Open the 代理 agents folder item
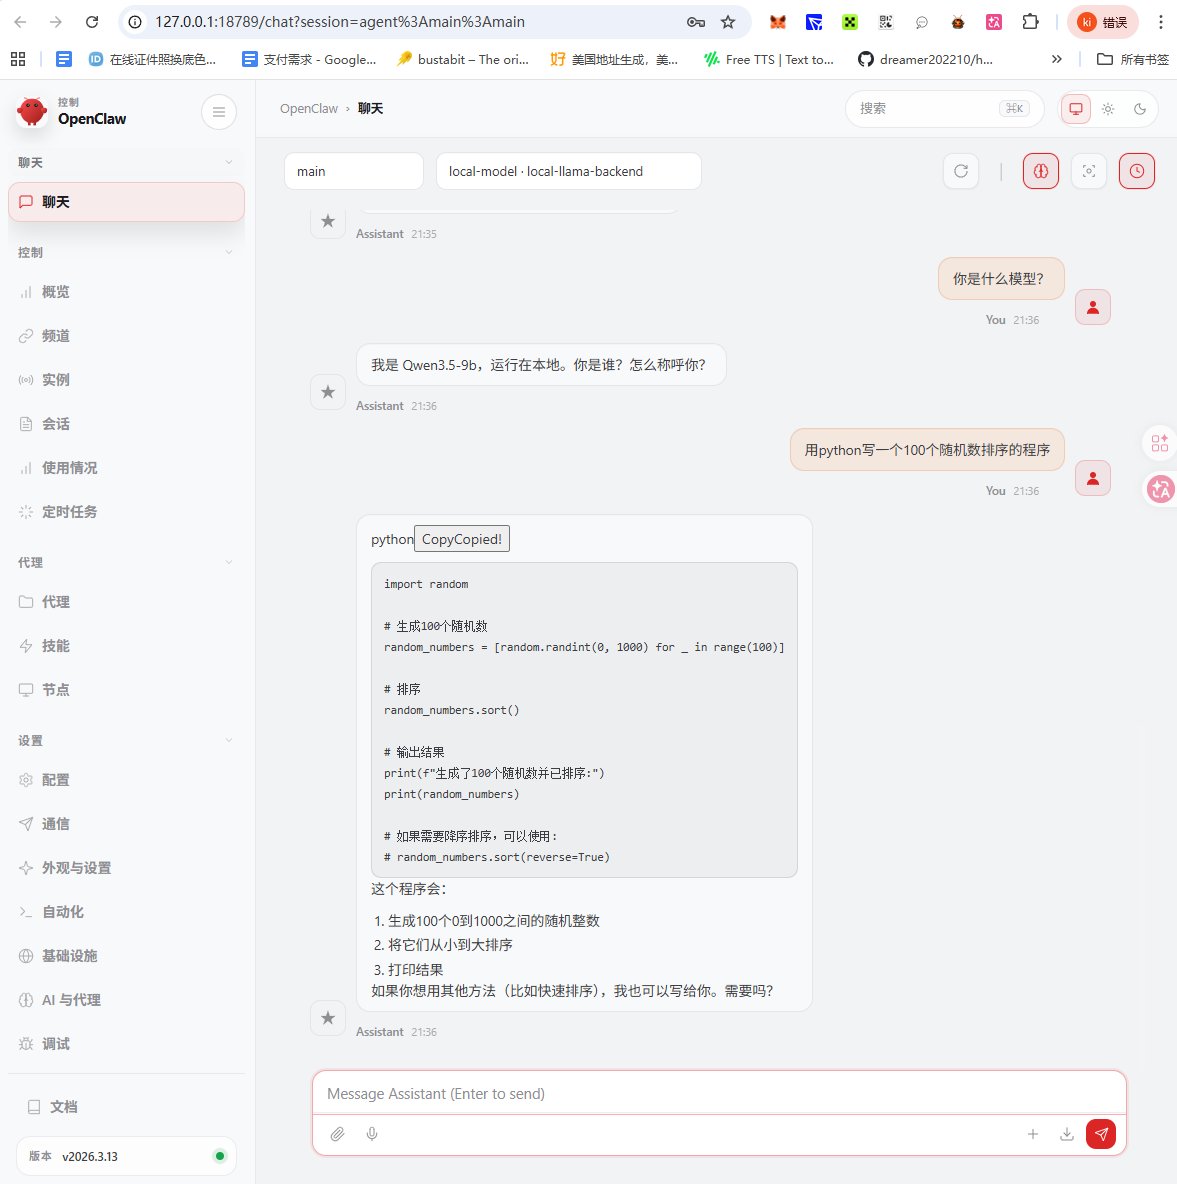 [x=126, y=602]
